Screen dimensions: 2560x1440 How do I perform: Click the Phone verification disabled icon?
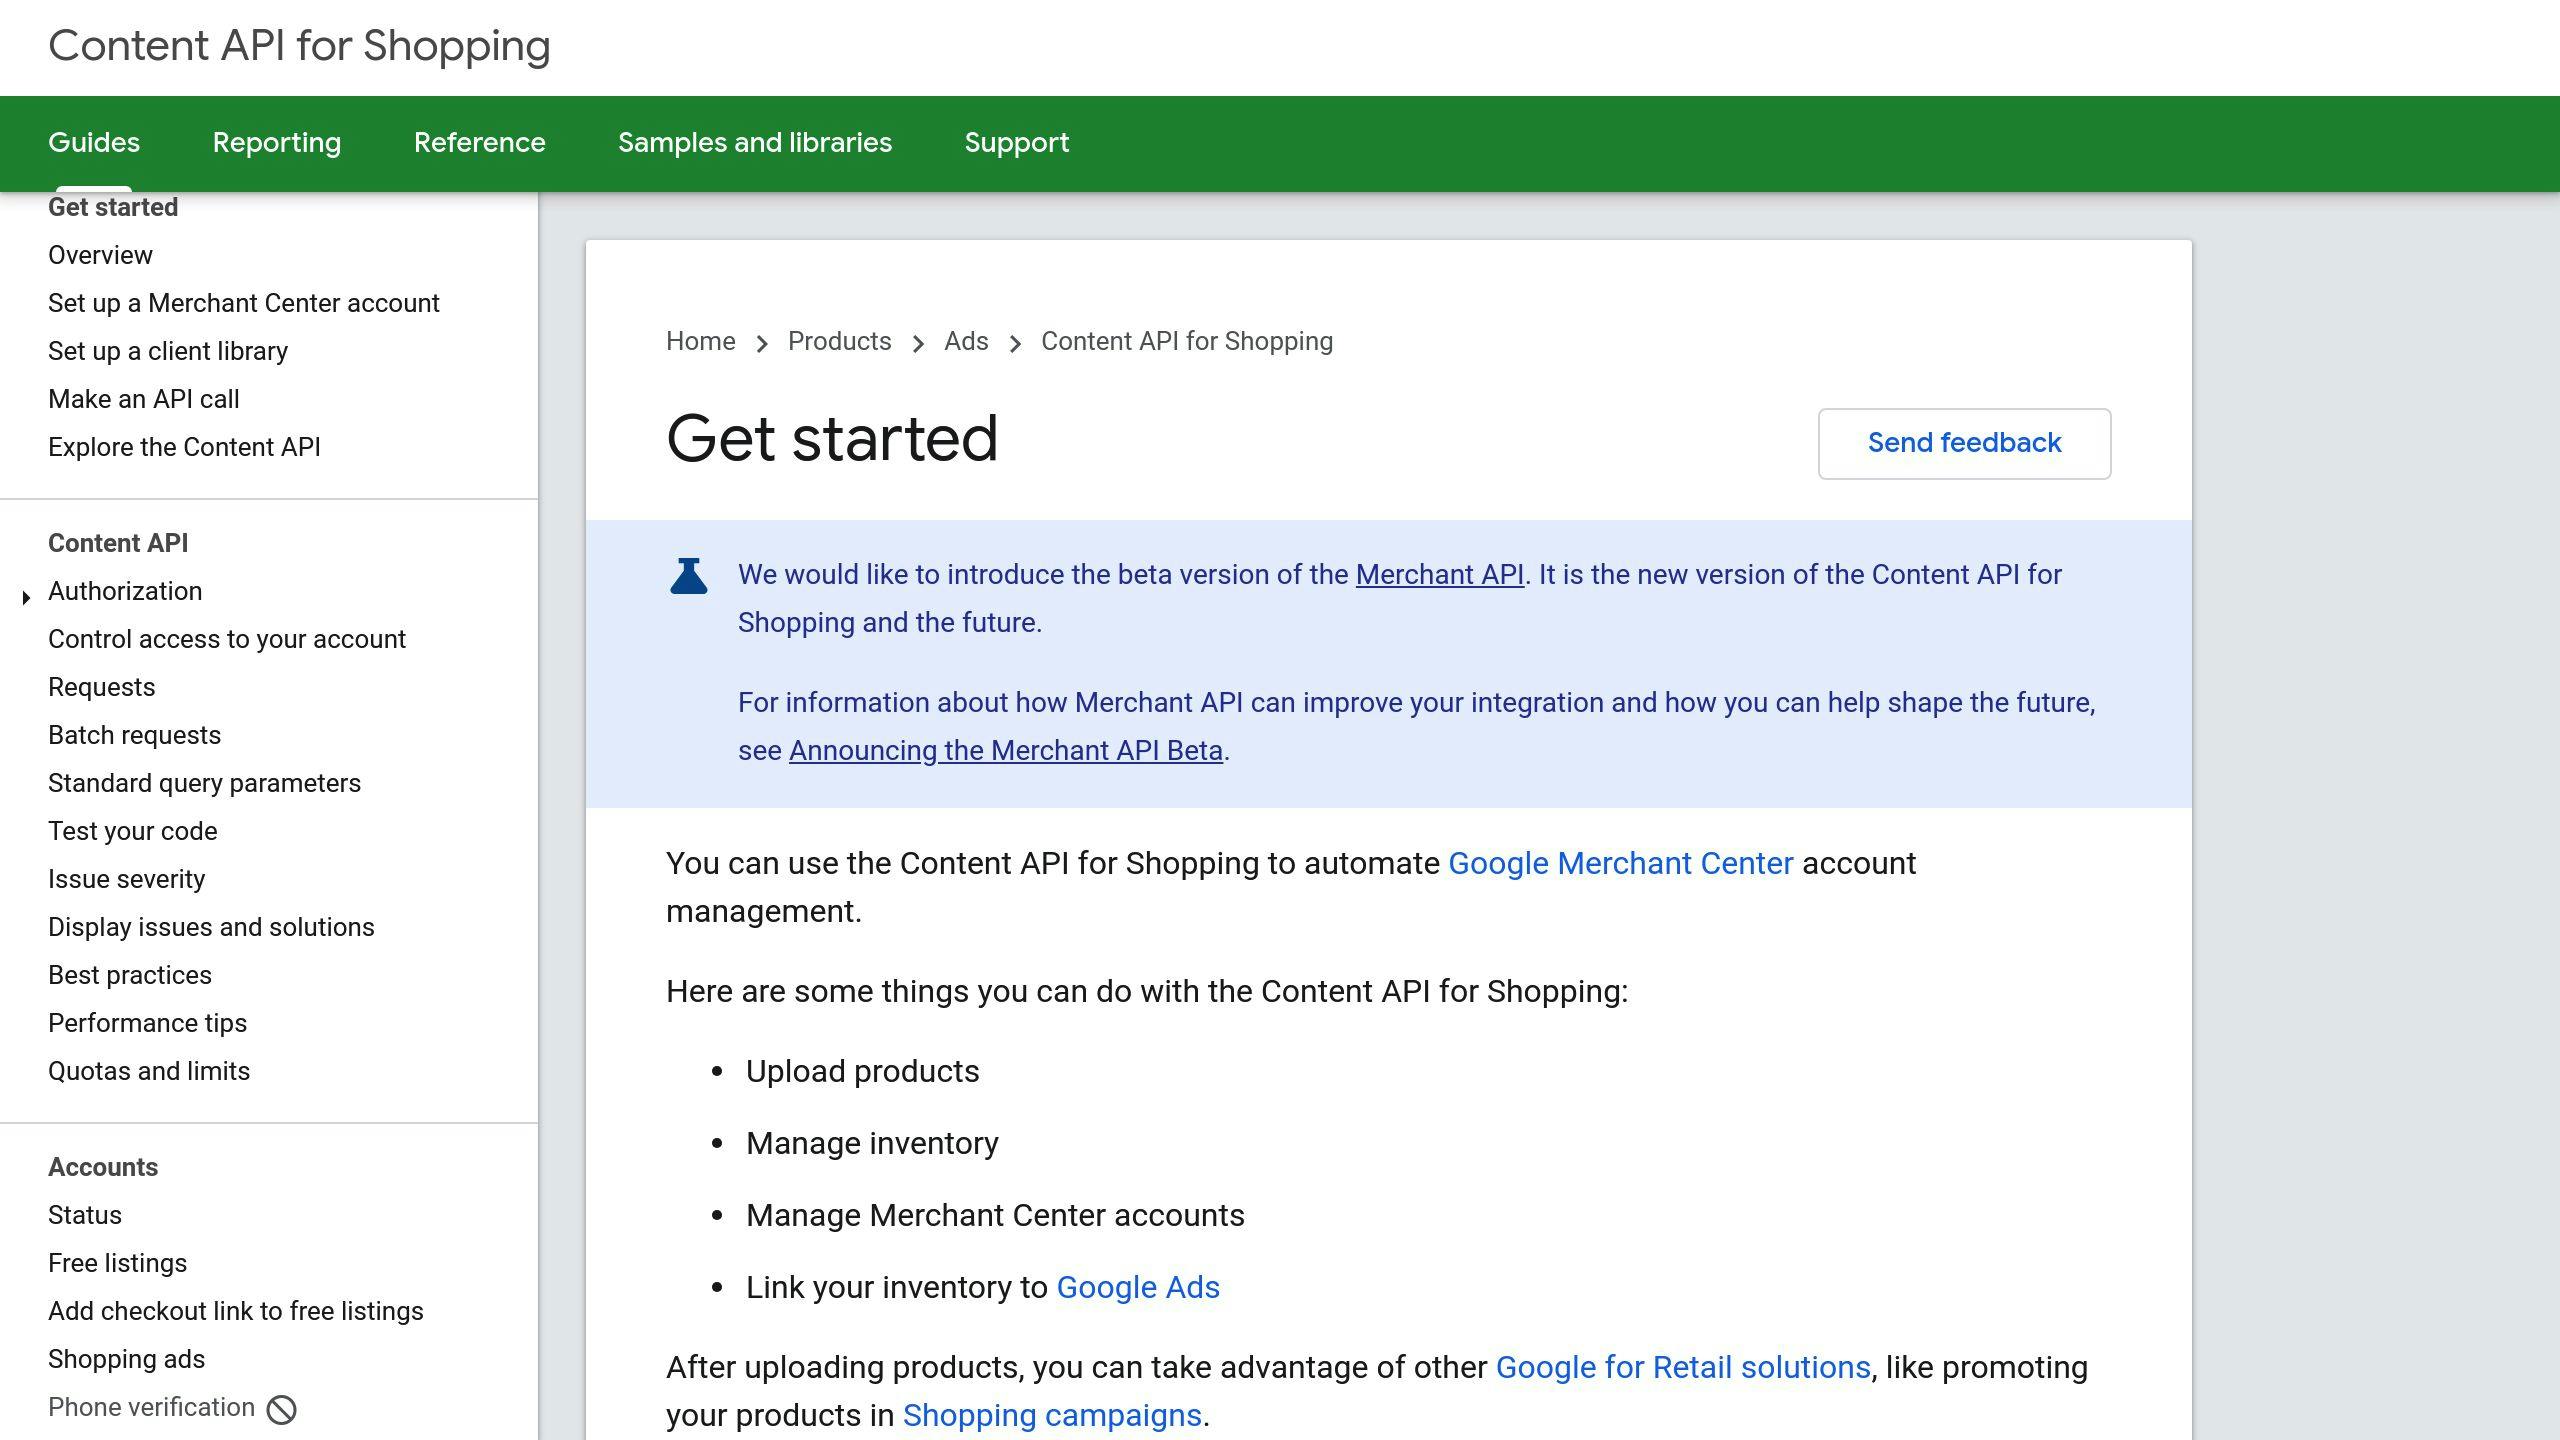(x=280, y=1407)
